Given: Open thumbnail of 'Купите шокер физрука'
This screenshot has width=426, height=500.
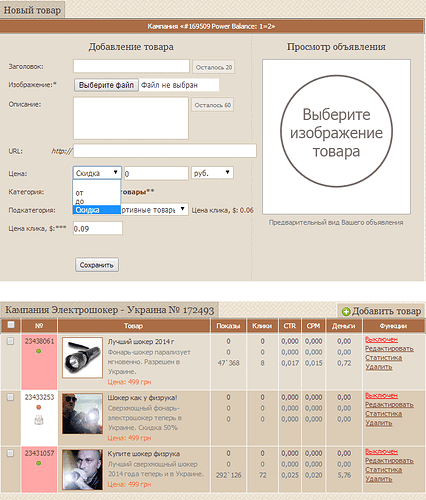Looking at the screenshot, I should [82, 470].
